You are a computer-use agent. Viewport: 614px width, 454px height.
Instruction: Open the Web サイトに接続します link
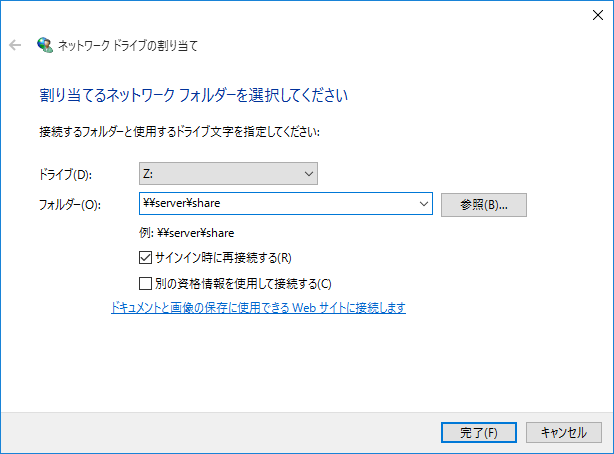click(x=258, y=307)
